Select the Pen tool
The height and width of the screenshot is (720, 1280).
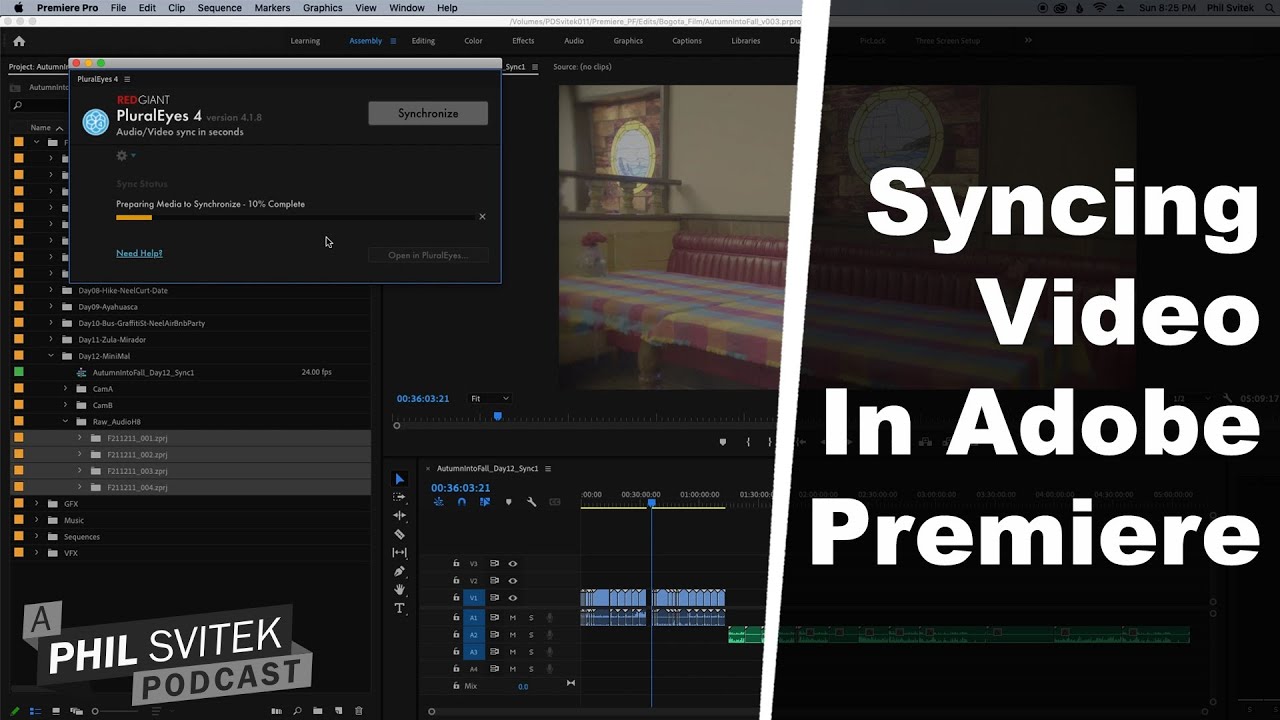pos(399,571)
